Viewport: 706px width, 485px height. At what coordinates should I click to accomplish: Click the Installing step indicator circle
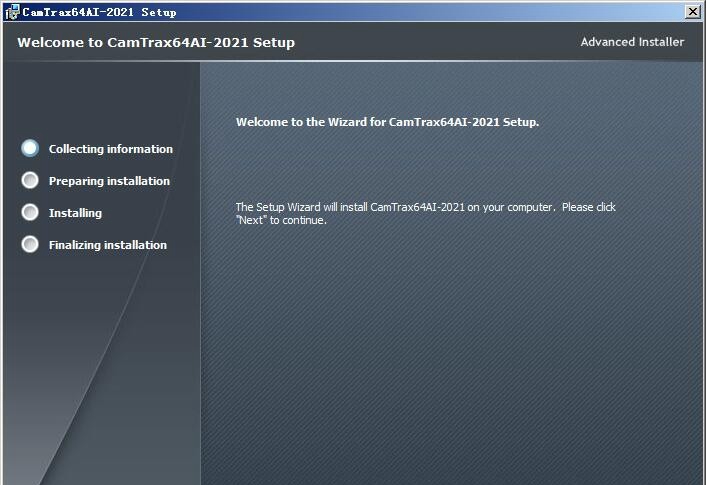(30, 212)
